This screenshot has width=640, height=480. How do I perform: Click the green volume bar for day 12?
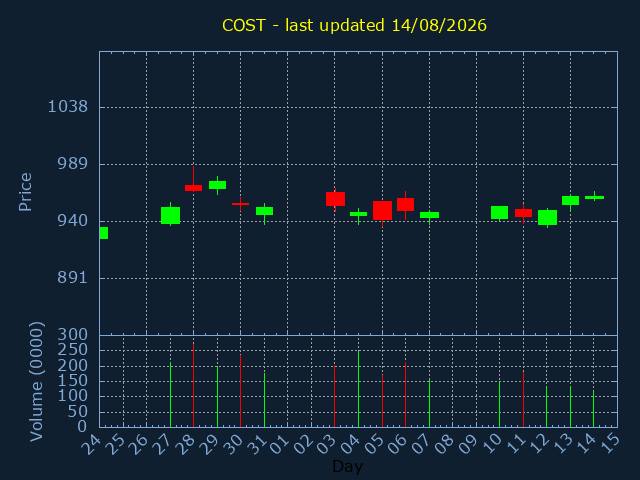[547, 407]
